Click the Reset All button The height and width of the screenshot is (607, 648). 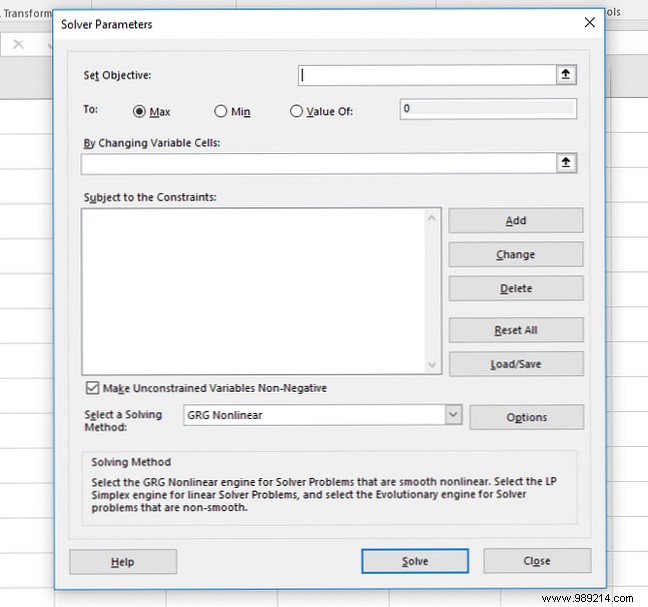click(516, 330)
